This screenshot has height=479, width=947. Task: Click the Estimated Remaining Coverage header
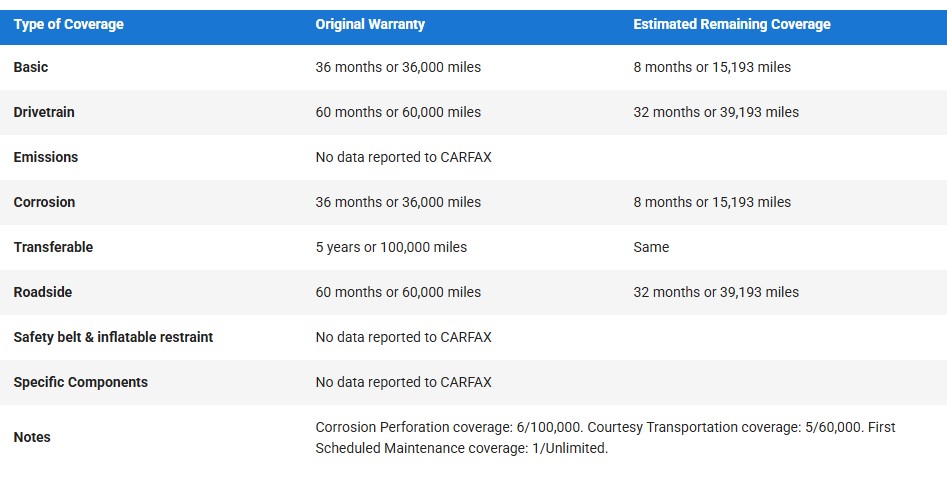pos(731,24)
